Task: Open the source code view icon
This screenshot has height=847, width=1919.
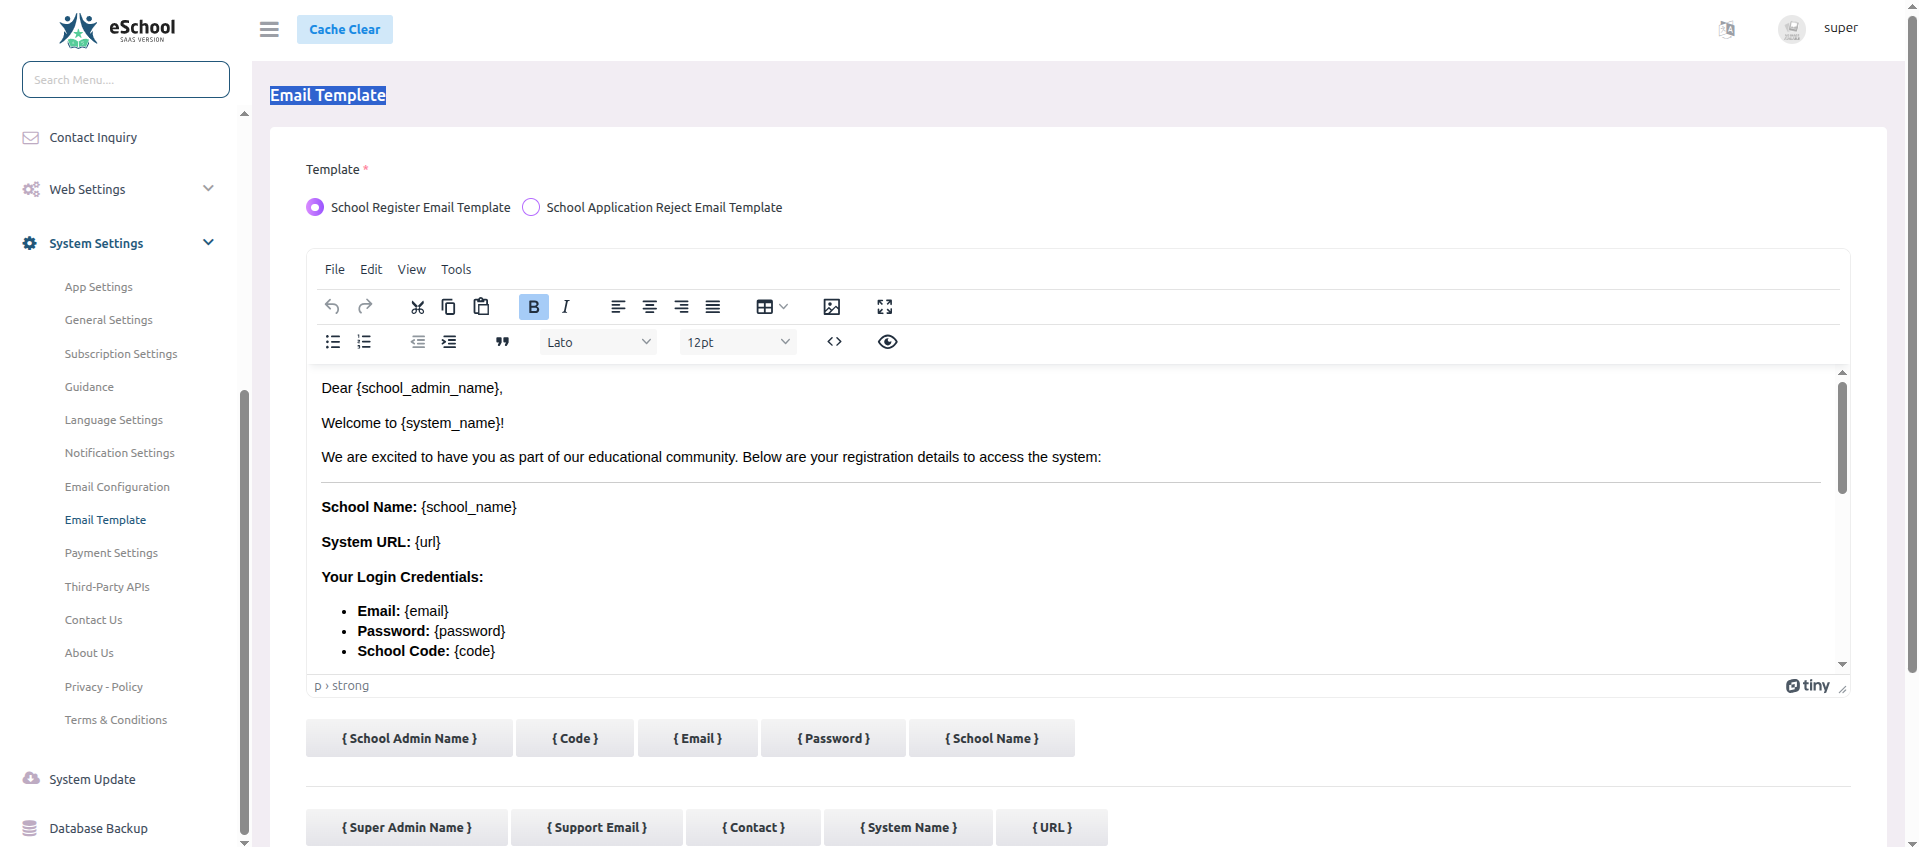Action: [834, 342]
